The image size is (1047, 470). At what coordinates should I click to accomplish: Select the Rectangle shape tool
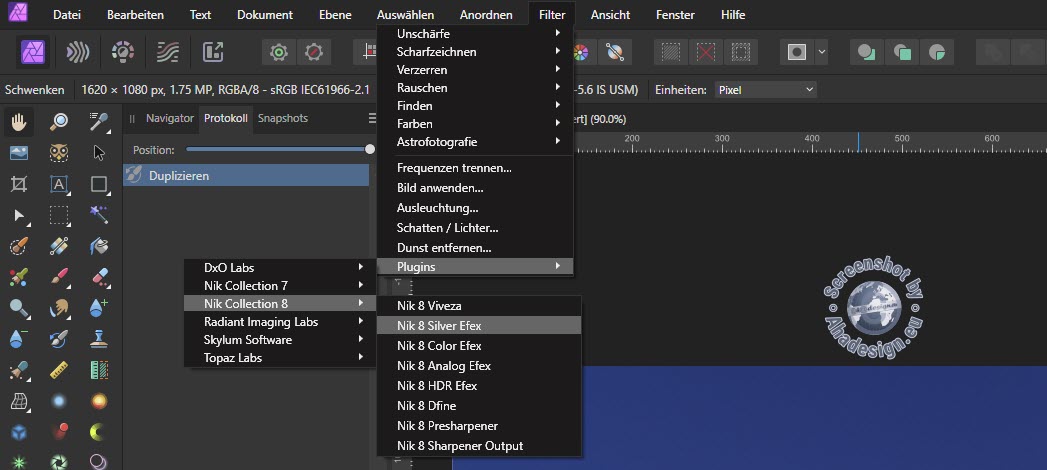pos(99,184)
